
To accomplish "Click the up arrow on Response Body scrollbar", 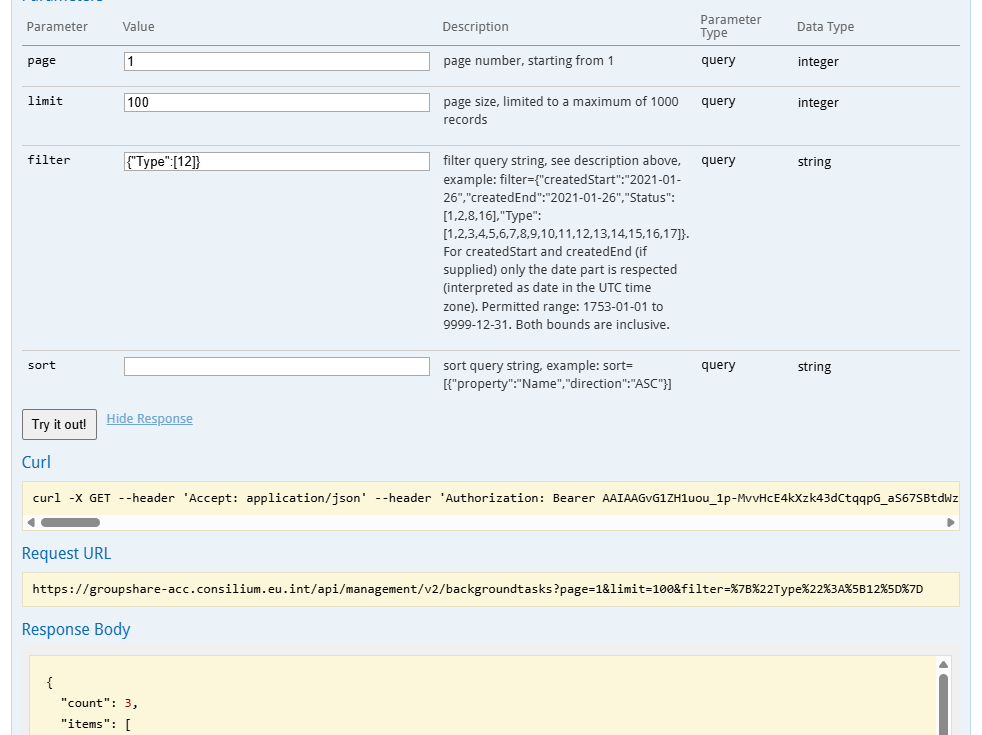I will click(x=944, y=663).
